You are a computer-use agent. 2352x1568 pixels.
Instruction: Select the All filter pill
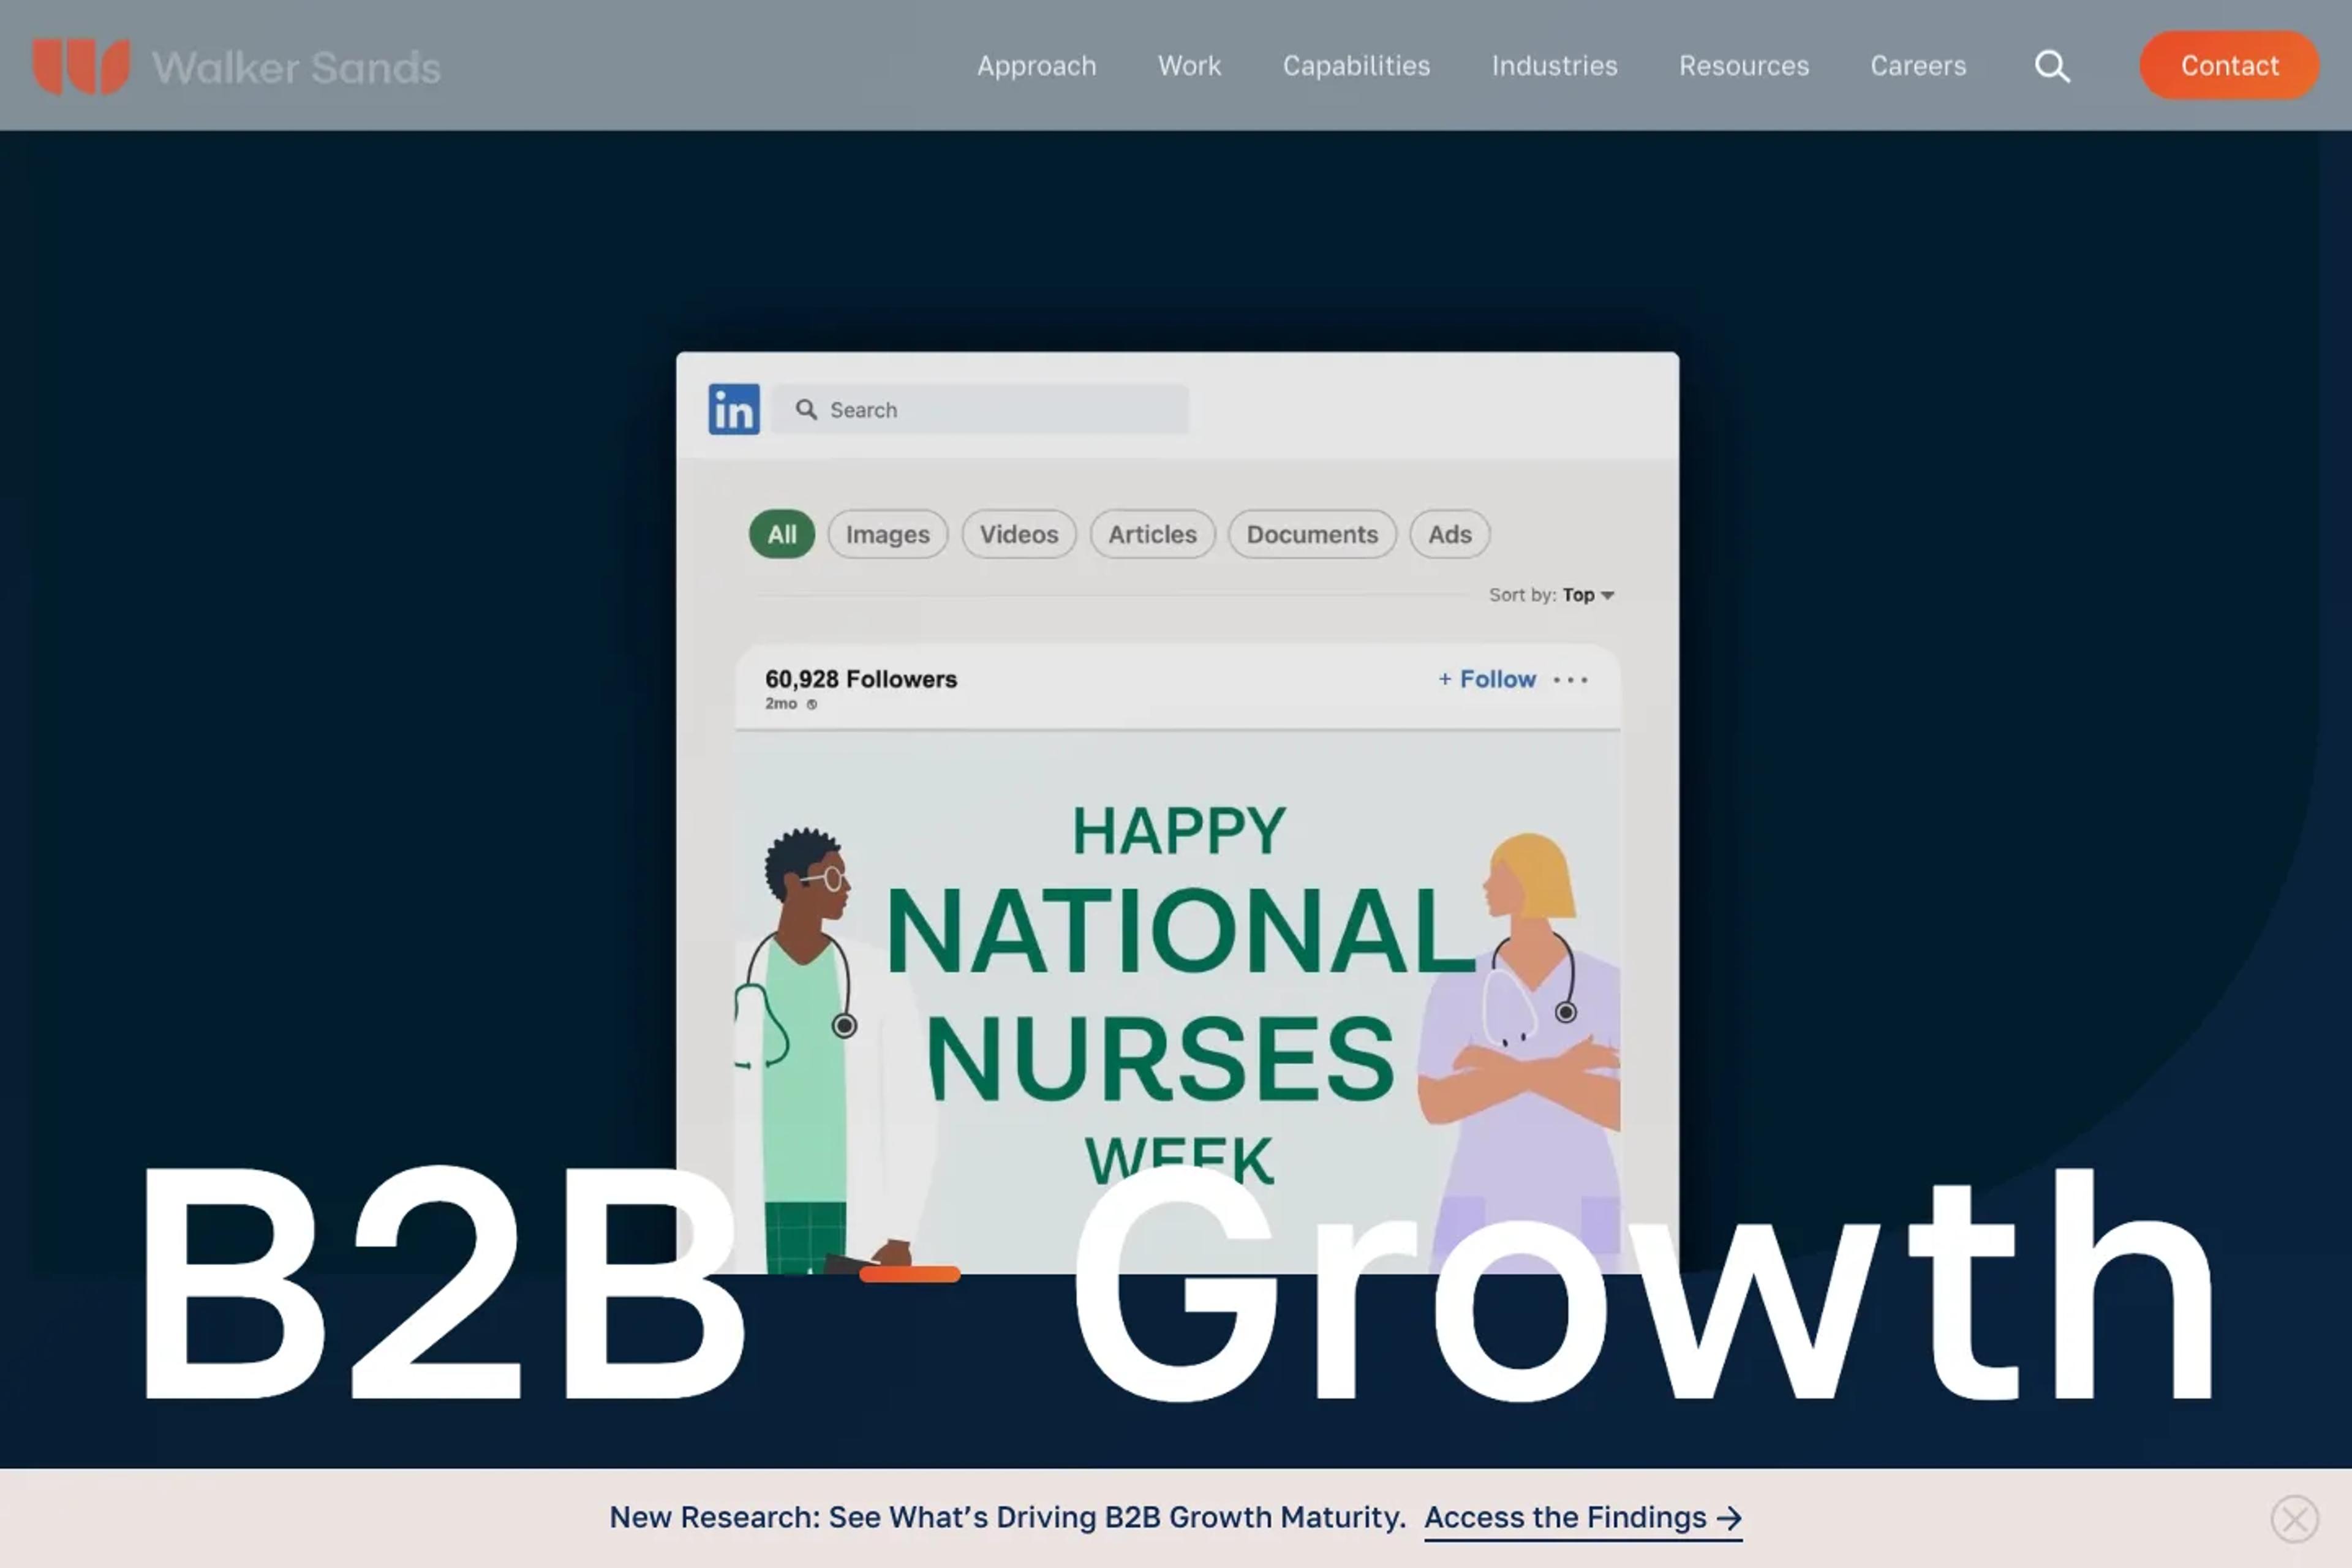(x=781, y=534)
